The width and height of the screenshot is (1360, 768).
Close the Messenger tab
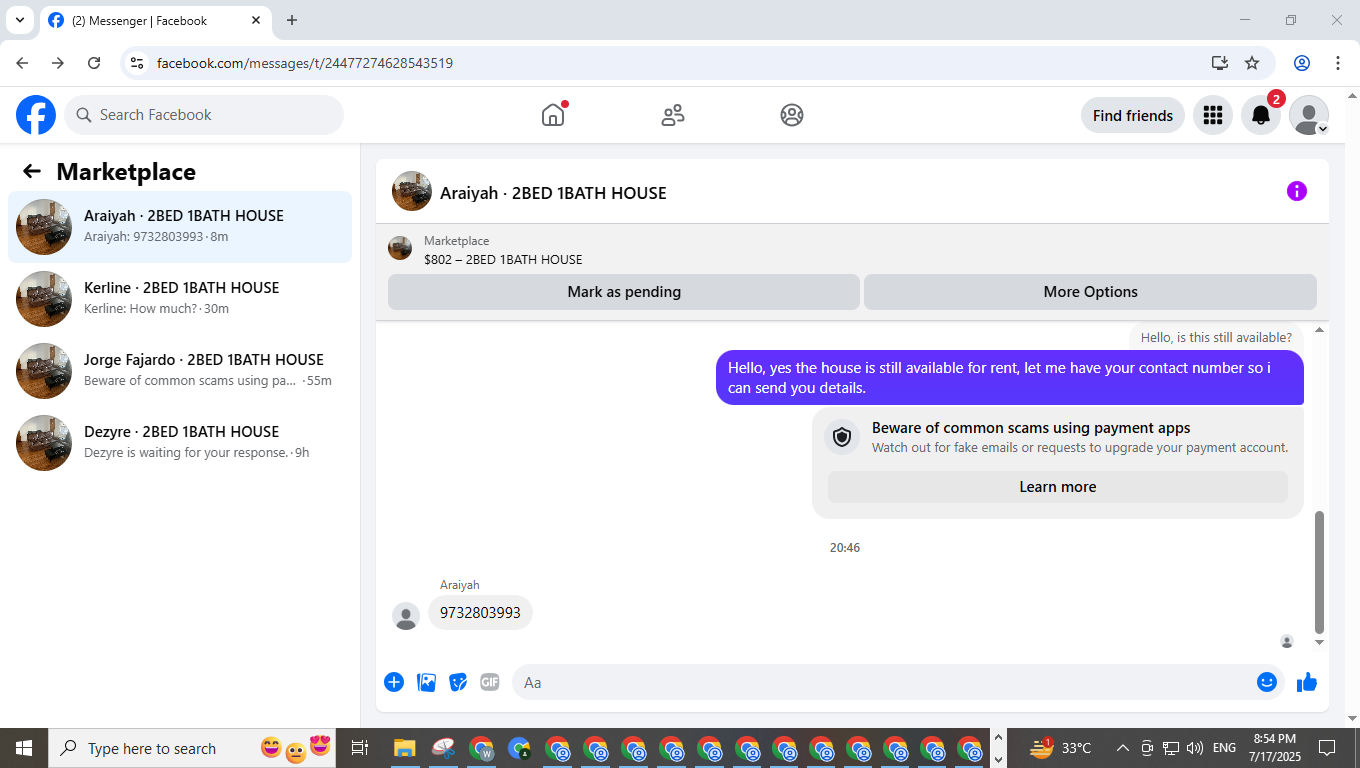(256, 20)
